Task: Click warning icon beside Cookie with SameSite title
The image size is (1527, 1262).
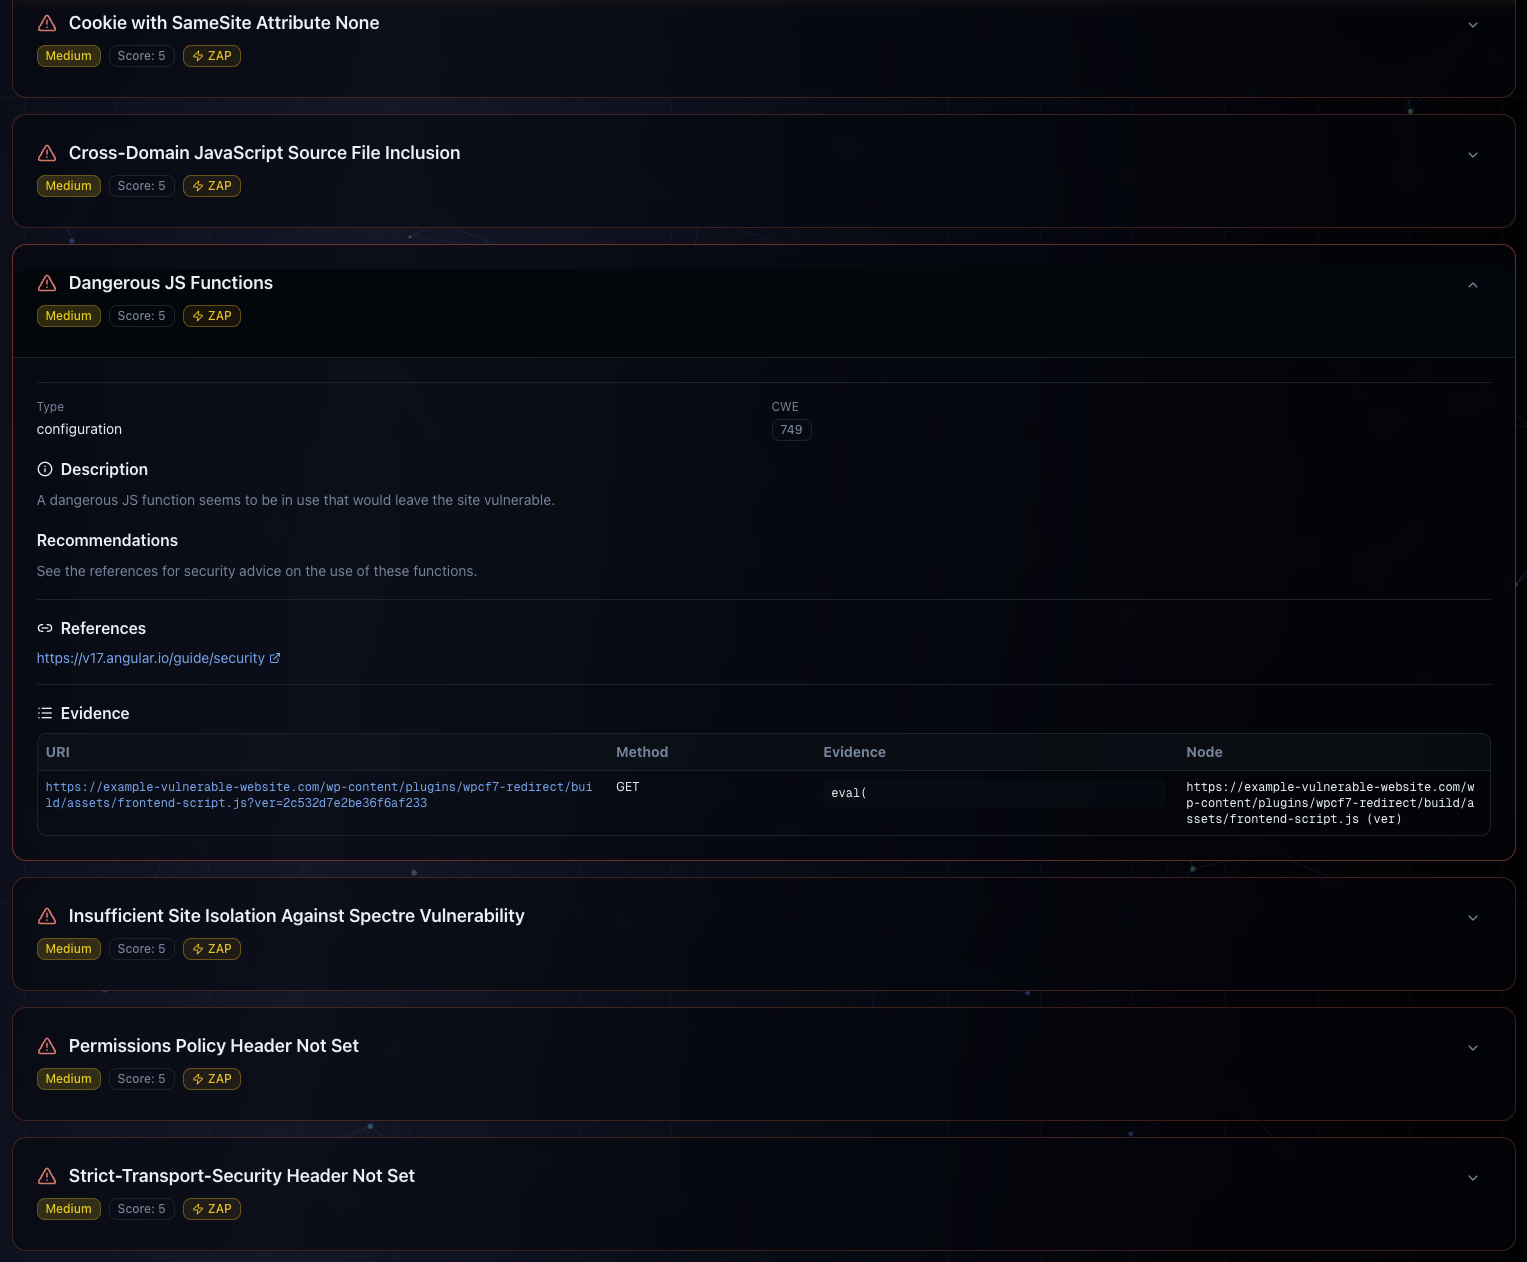Action: click(47, 23)
